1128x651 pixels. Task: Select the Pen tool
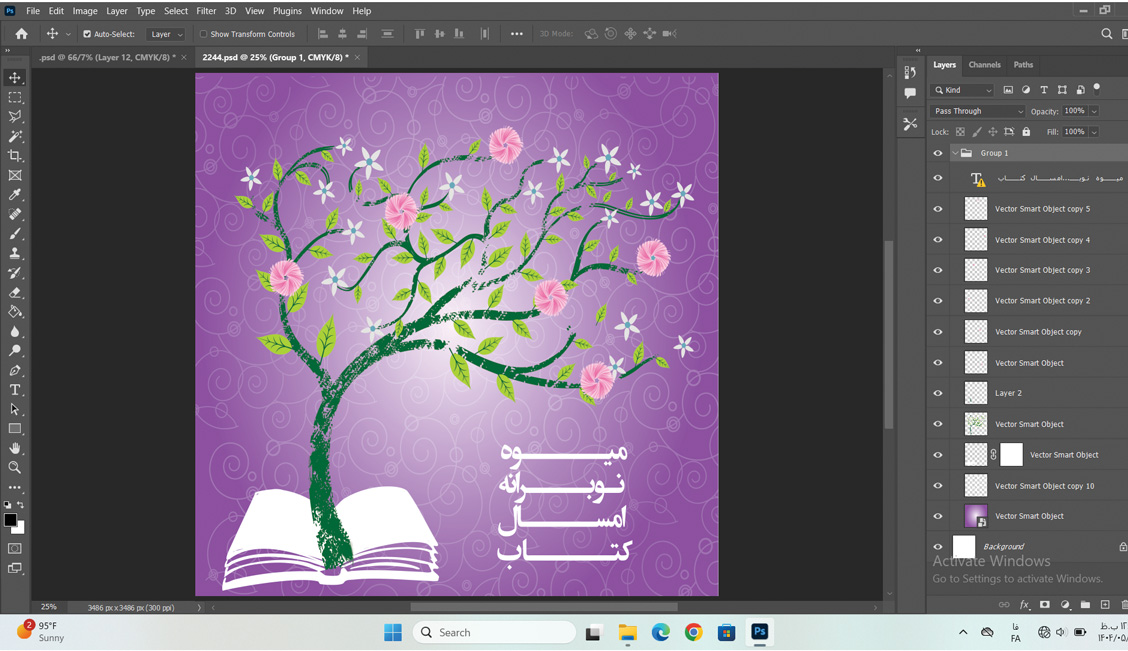14,370
